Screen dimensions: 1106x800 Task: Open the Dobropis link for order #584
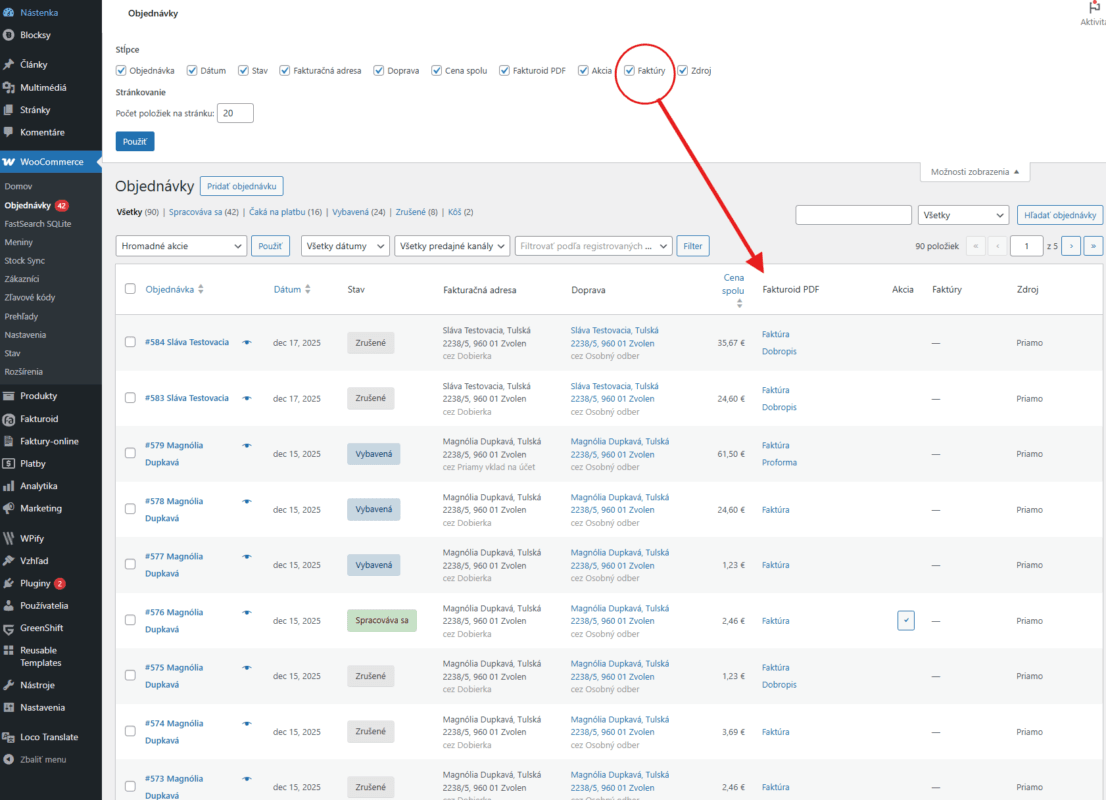coord(779,352)
